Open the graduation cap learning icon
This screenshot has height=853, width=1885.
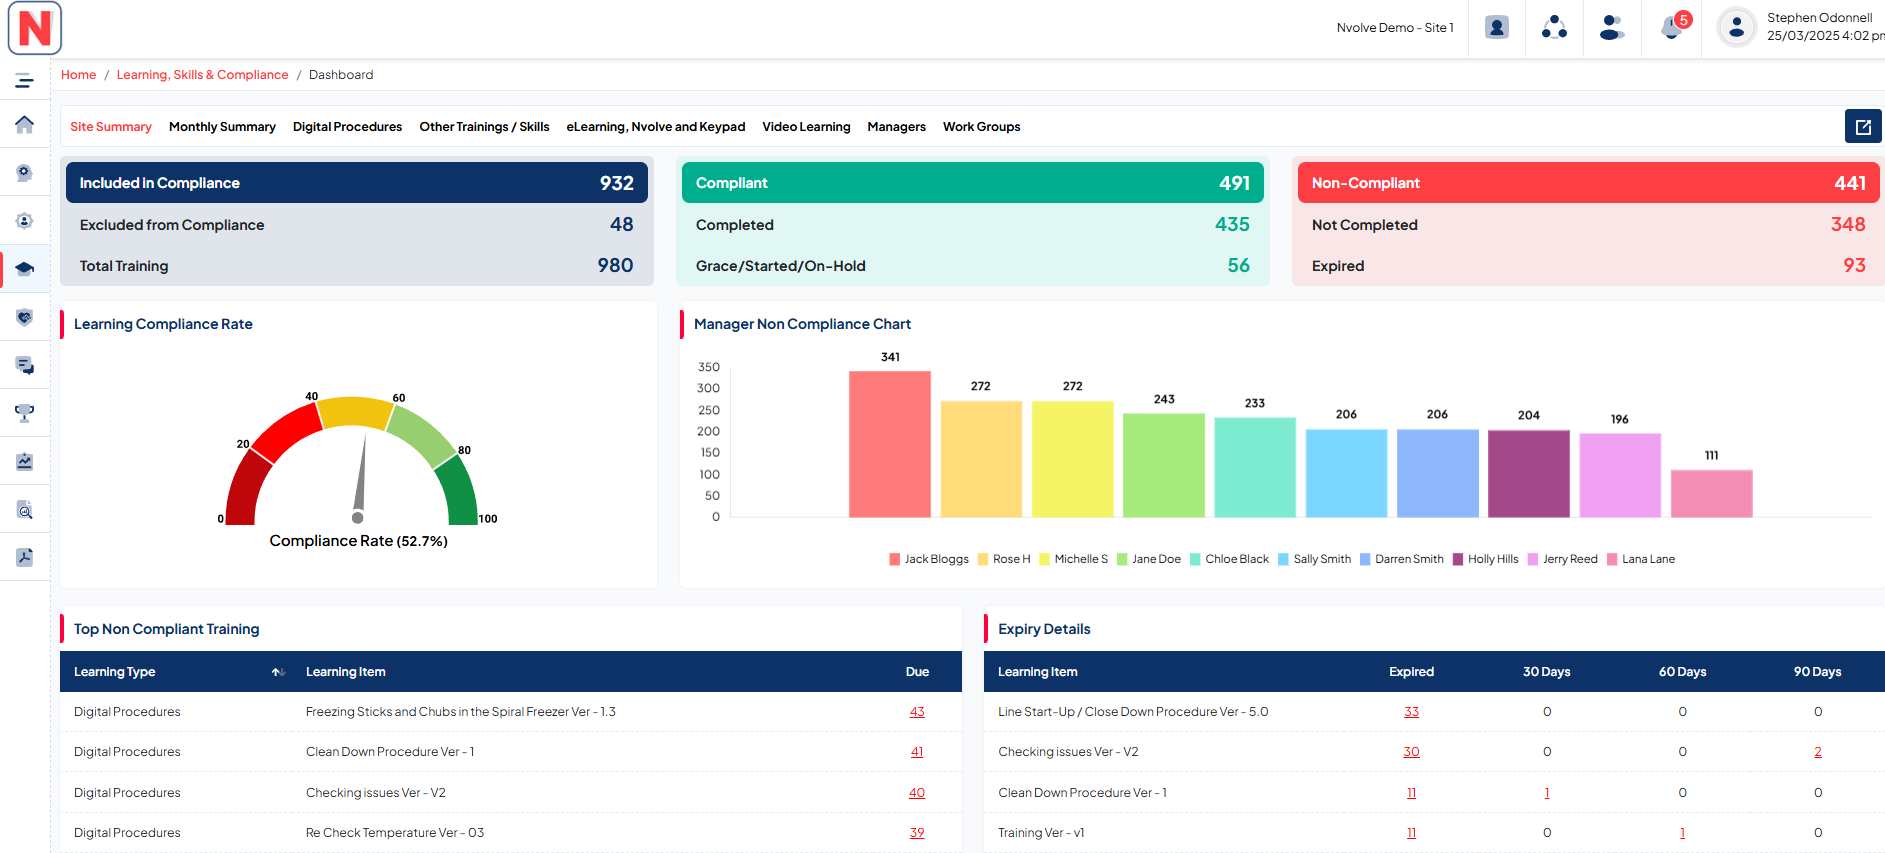(25, 269)
